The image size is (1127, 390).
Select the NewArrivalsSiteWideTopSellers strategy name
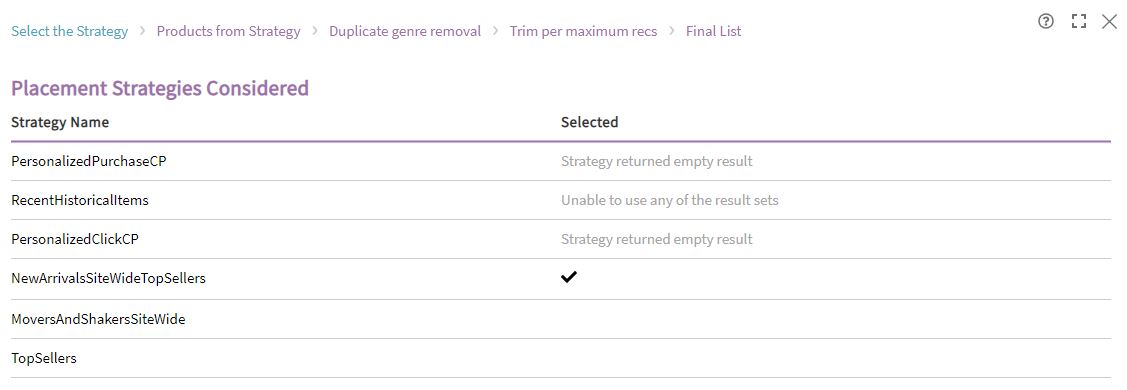point(109,278)
